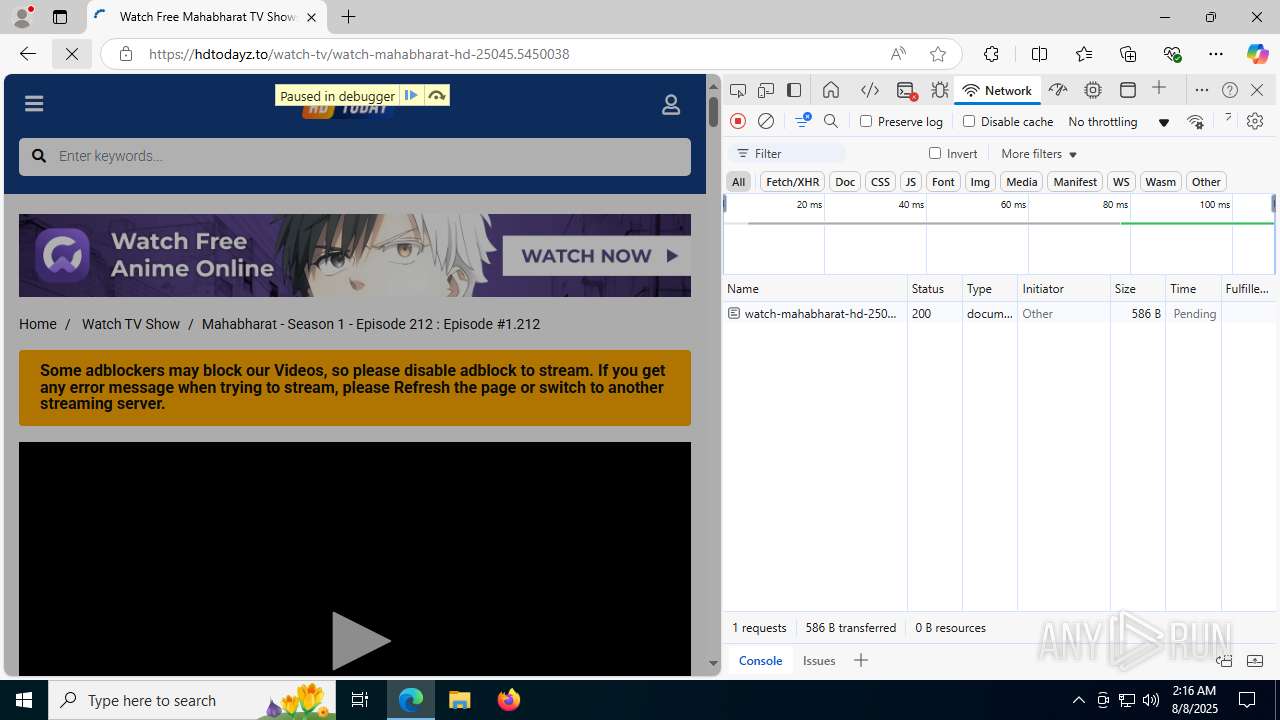
Task: Toggle the JS filter chip
Action: coord(910,182)
